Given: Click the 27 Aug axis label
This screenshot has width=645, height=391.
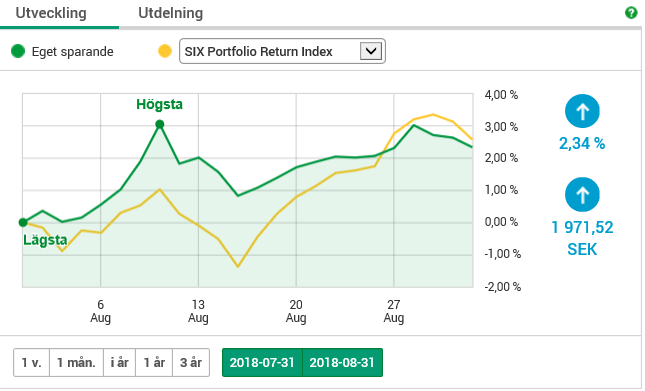Looking at the screenshot, I should 394,311.
